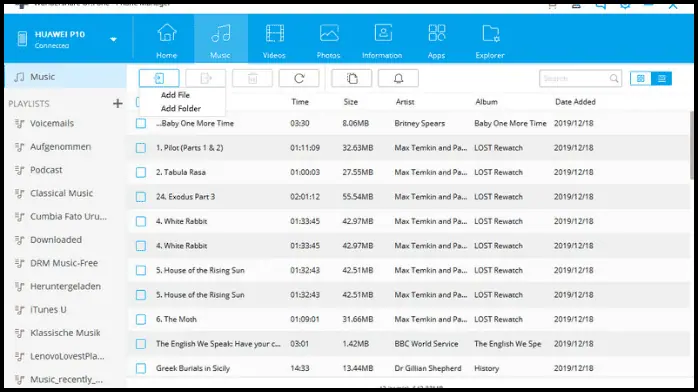Click the search magnifier icon

pos(614,78)
